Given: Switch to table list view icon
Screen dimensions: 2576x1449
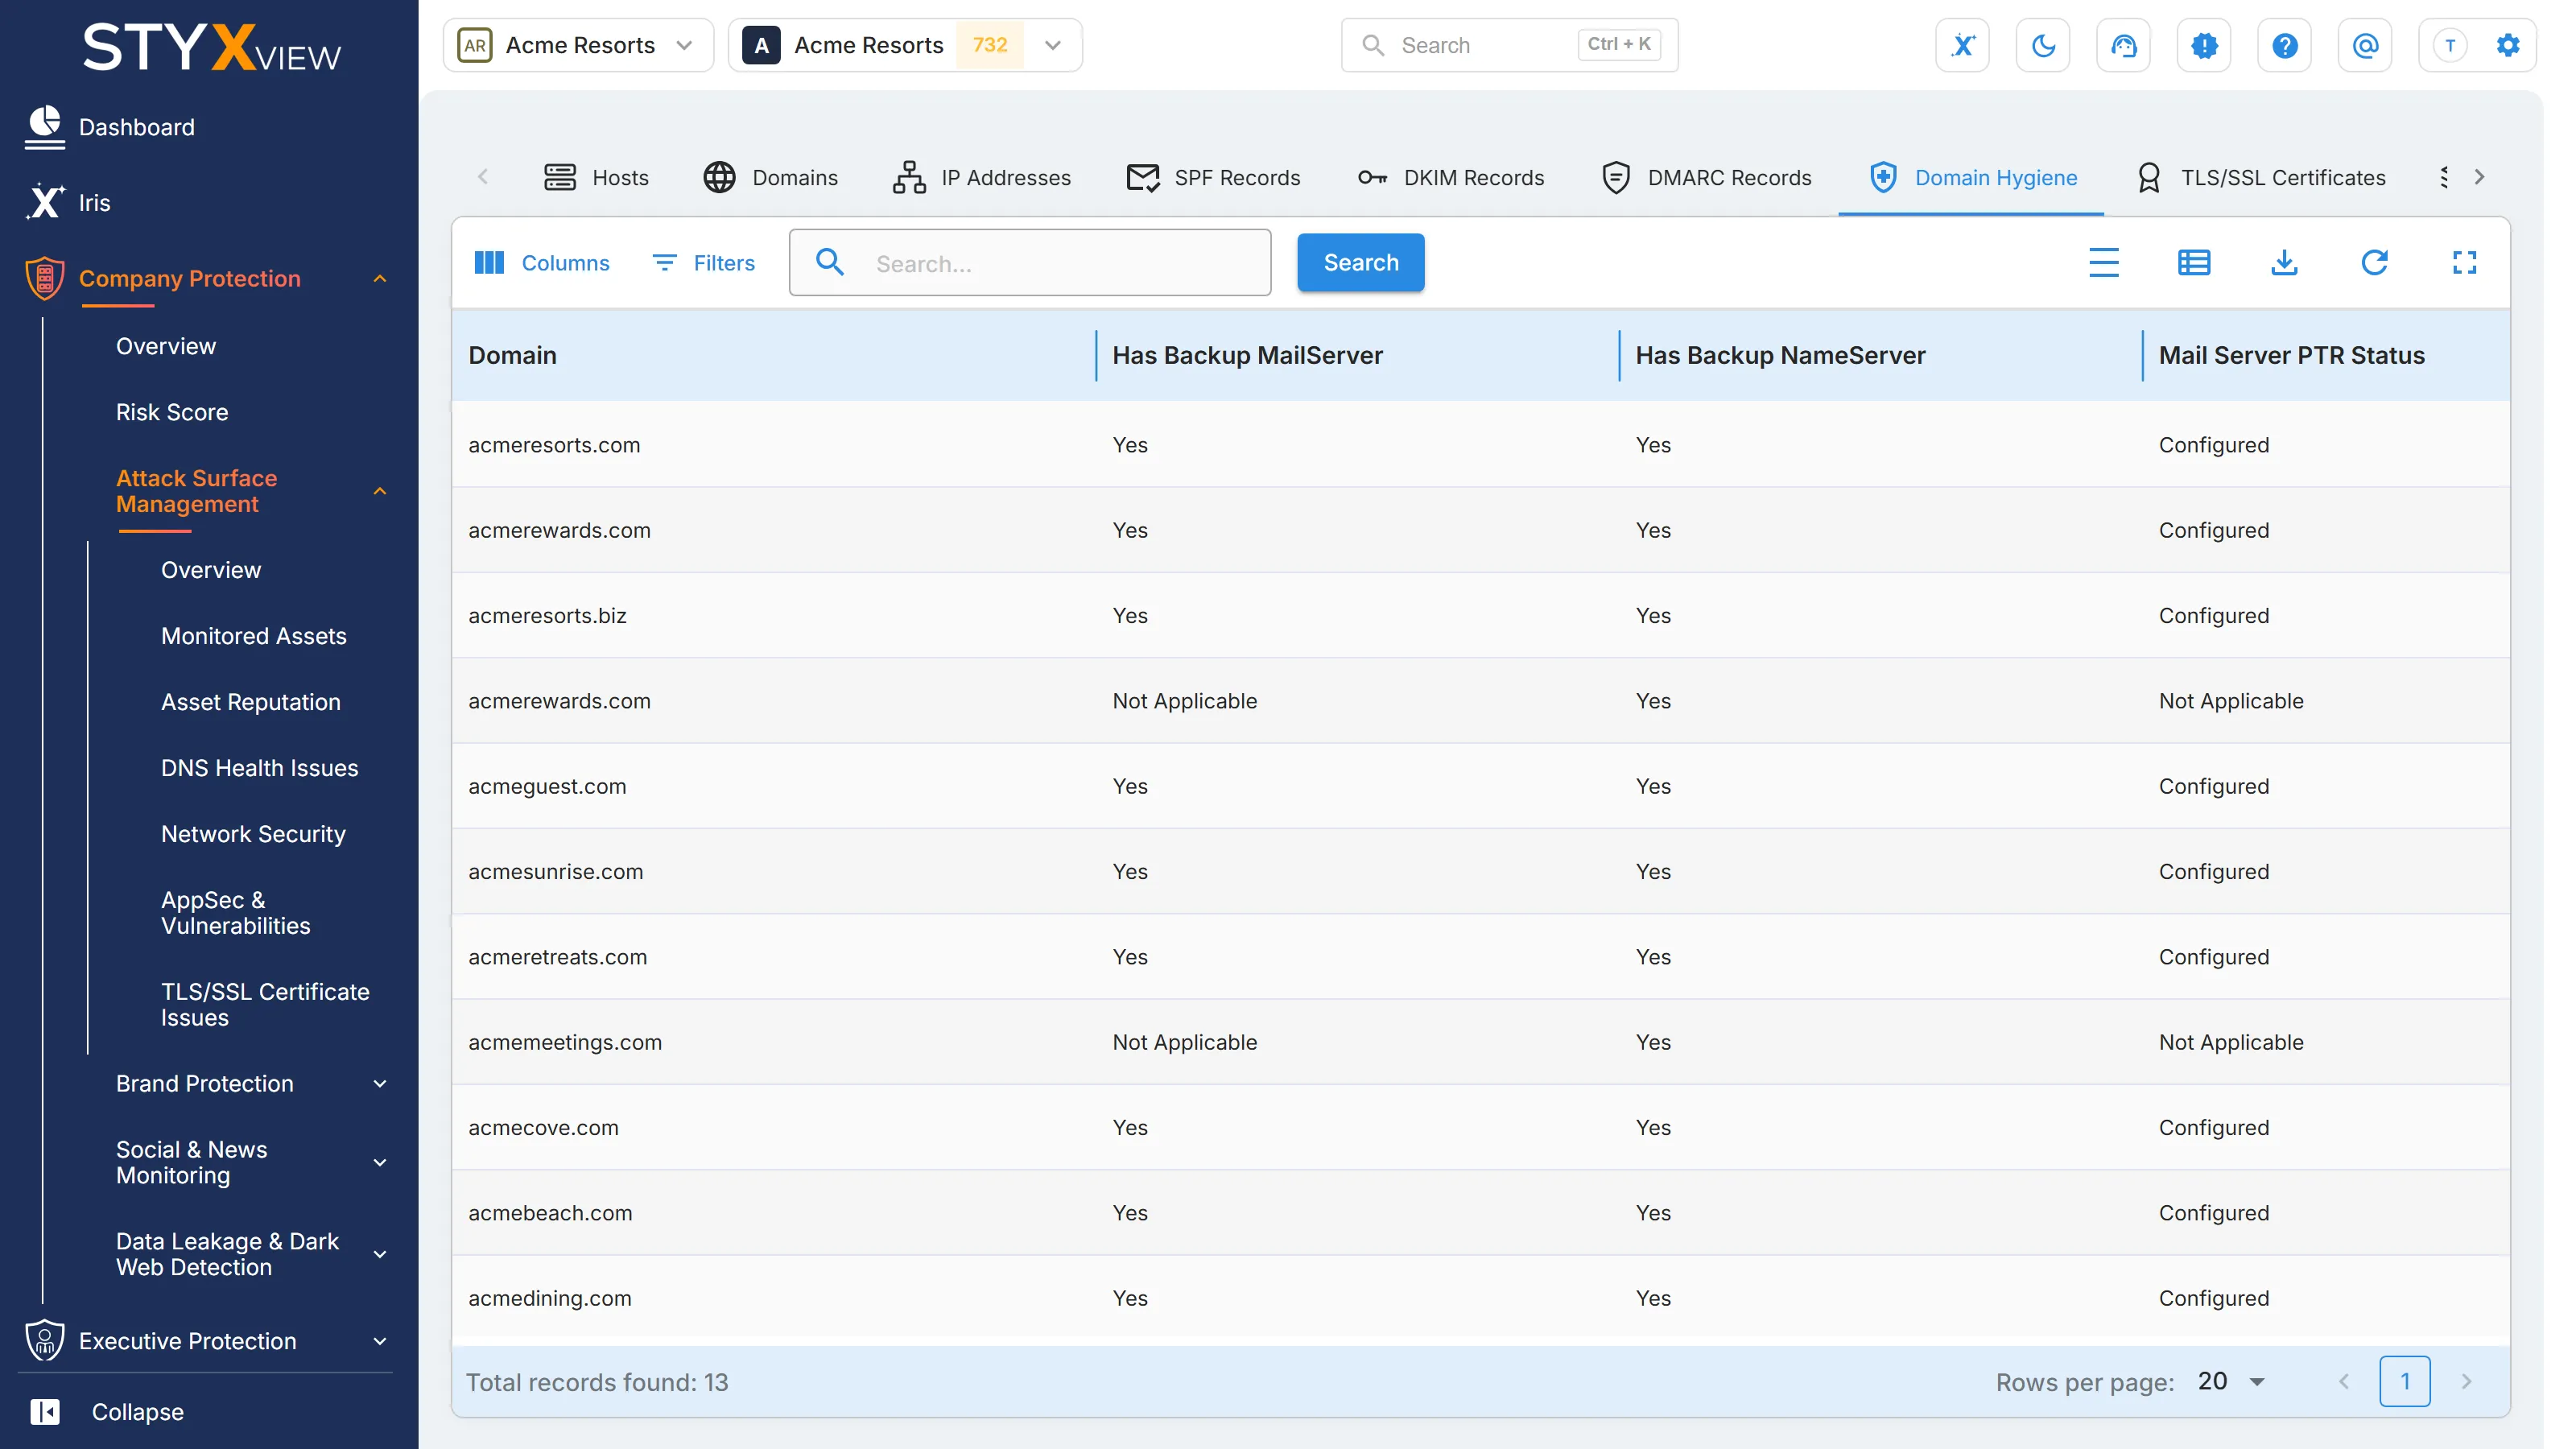Looking at the screenshot, I should coord(2194,263).
